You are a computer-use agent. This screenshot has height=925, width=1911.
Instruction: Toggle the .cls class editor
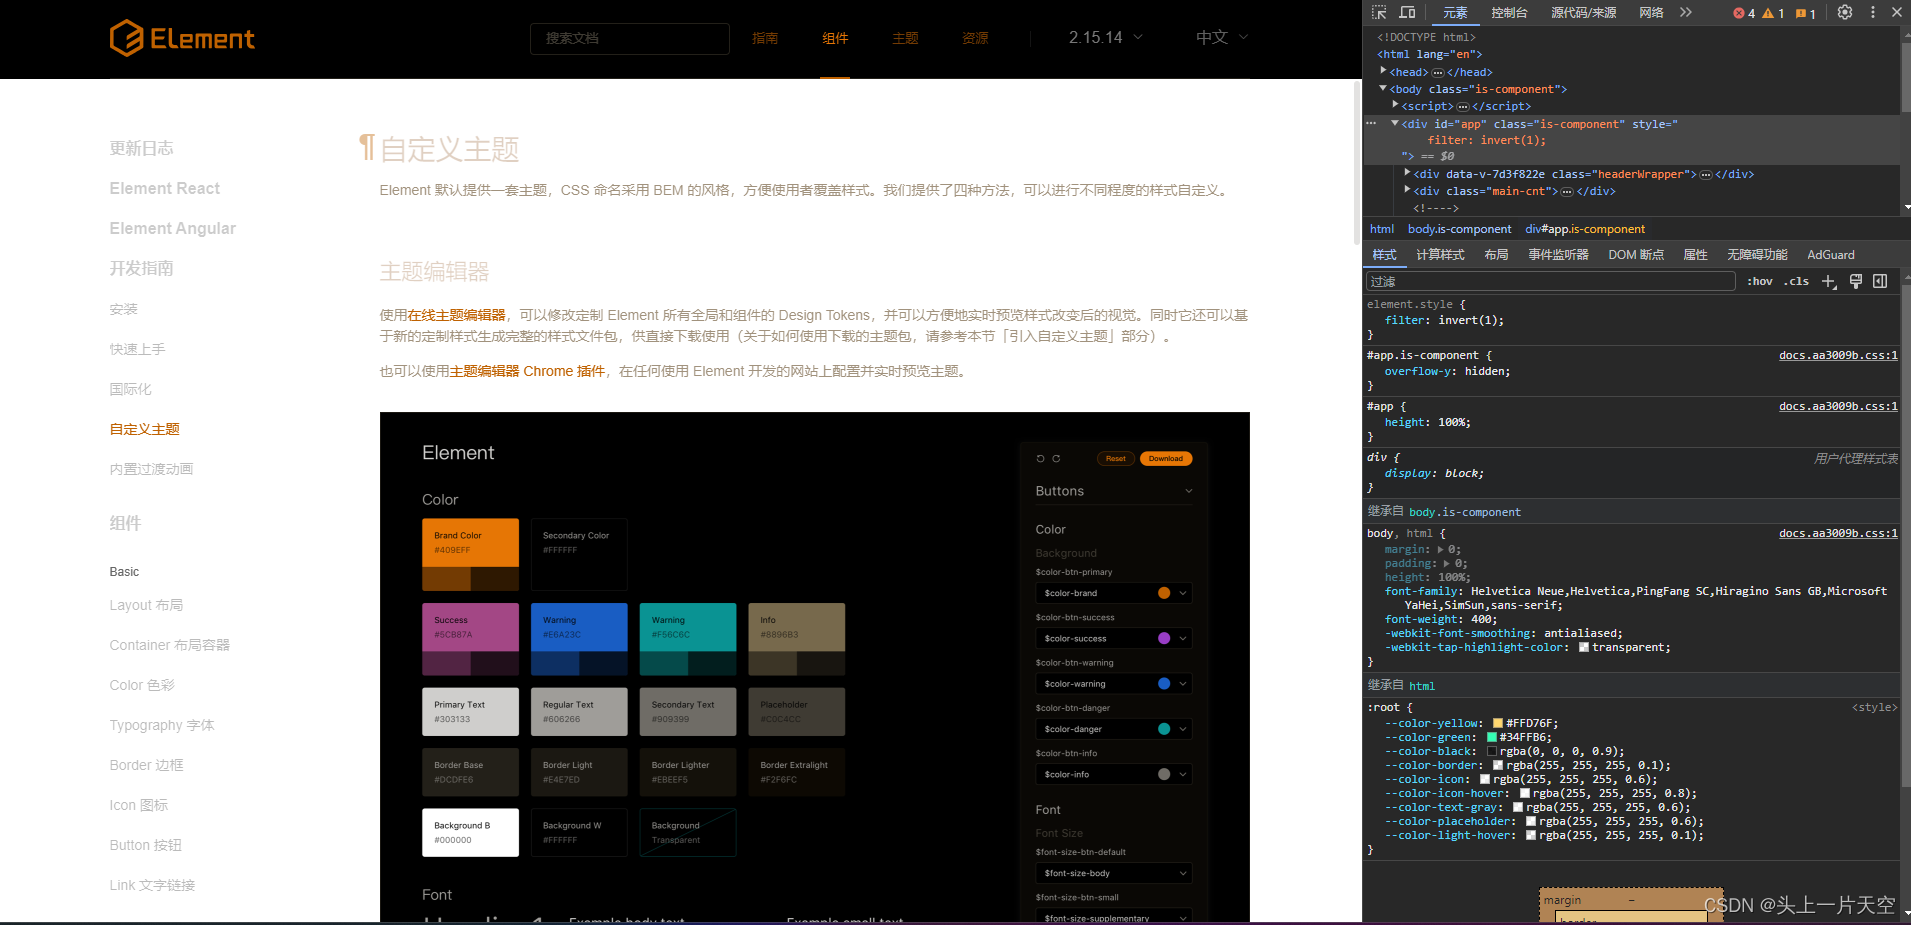(1797, 282)
